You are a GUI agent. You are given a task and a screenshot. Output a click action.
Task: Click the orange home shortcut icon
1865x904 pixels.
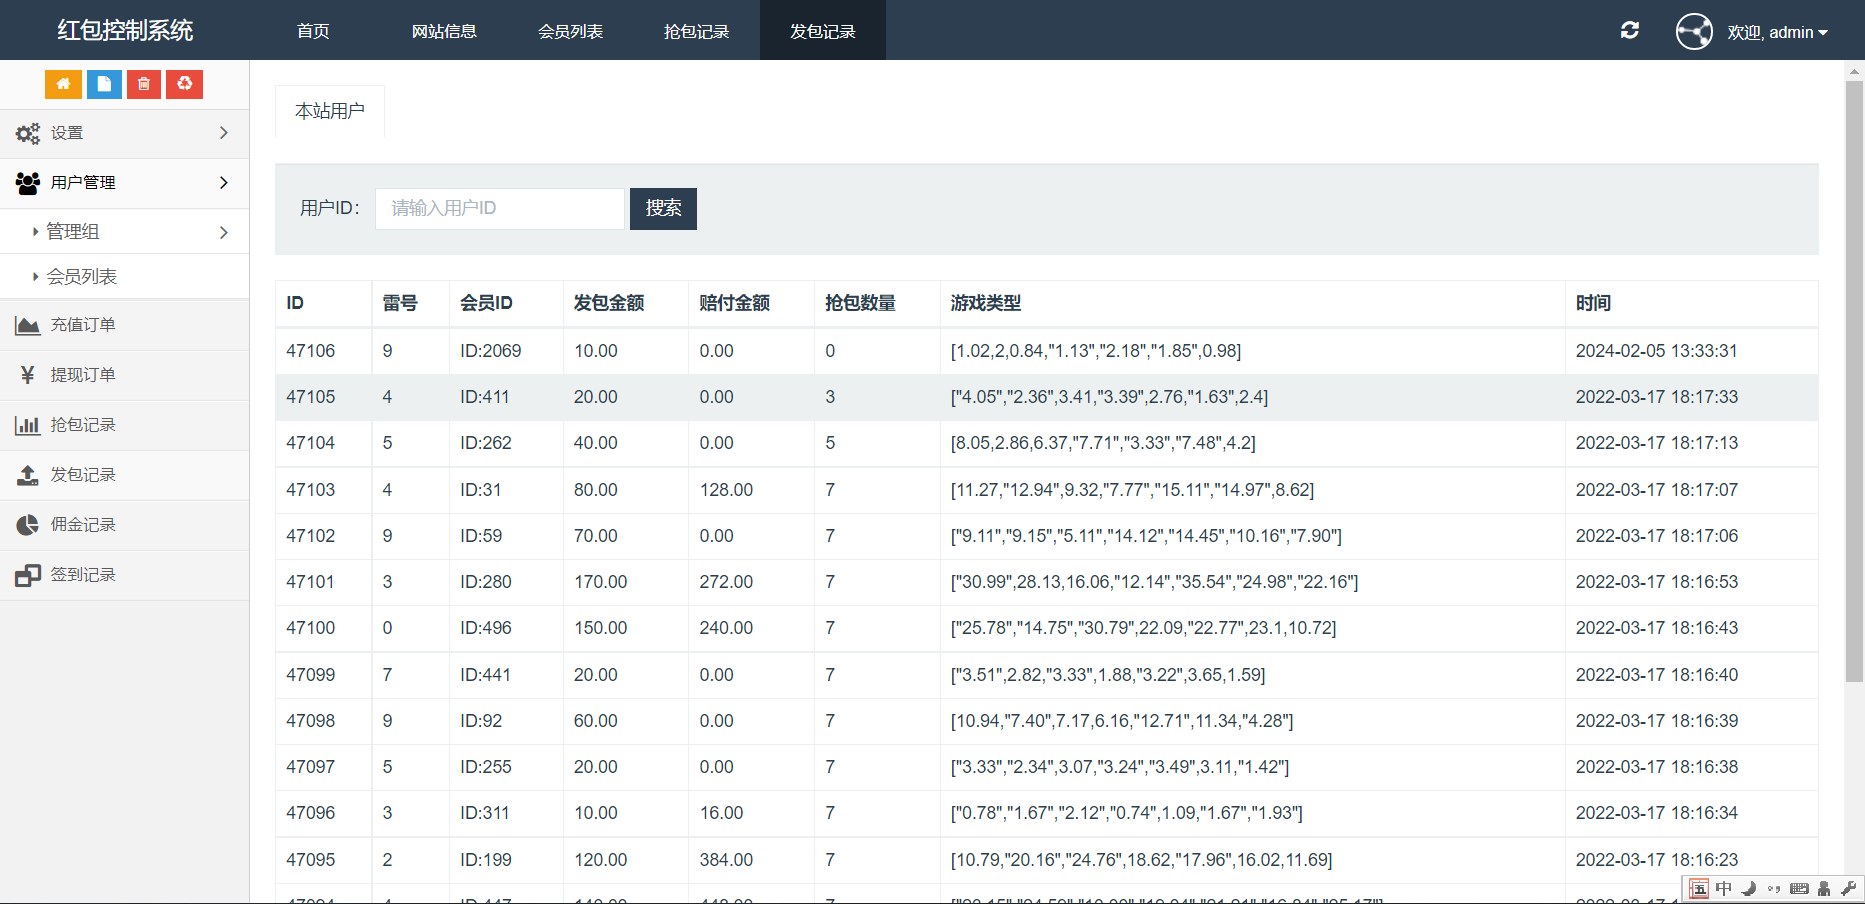(63, 84)
